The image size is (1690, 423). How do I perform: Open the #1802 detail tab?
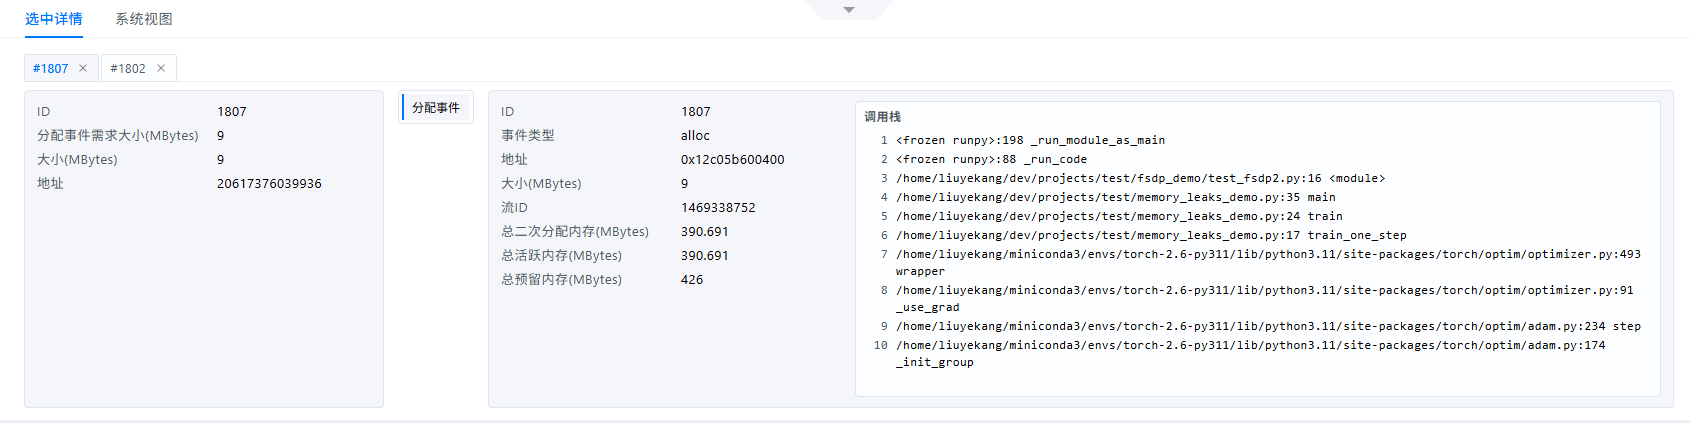pos(128,68)
